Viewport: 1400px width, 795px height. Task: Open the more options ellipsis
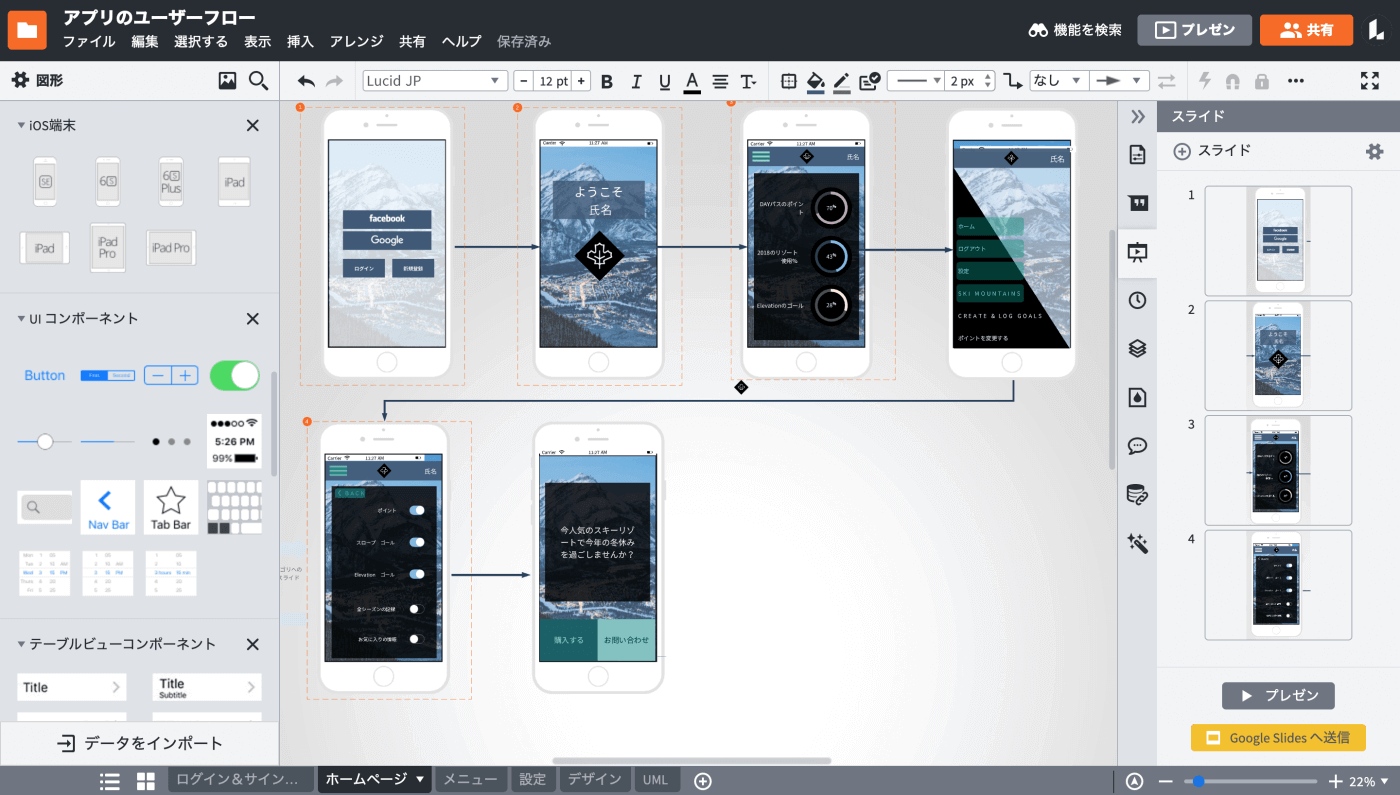[x=1296, y=81]
